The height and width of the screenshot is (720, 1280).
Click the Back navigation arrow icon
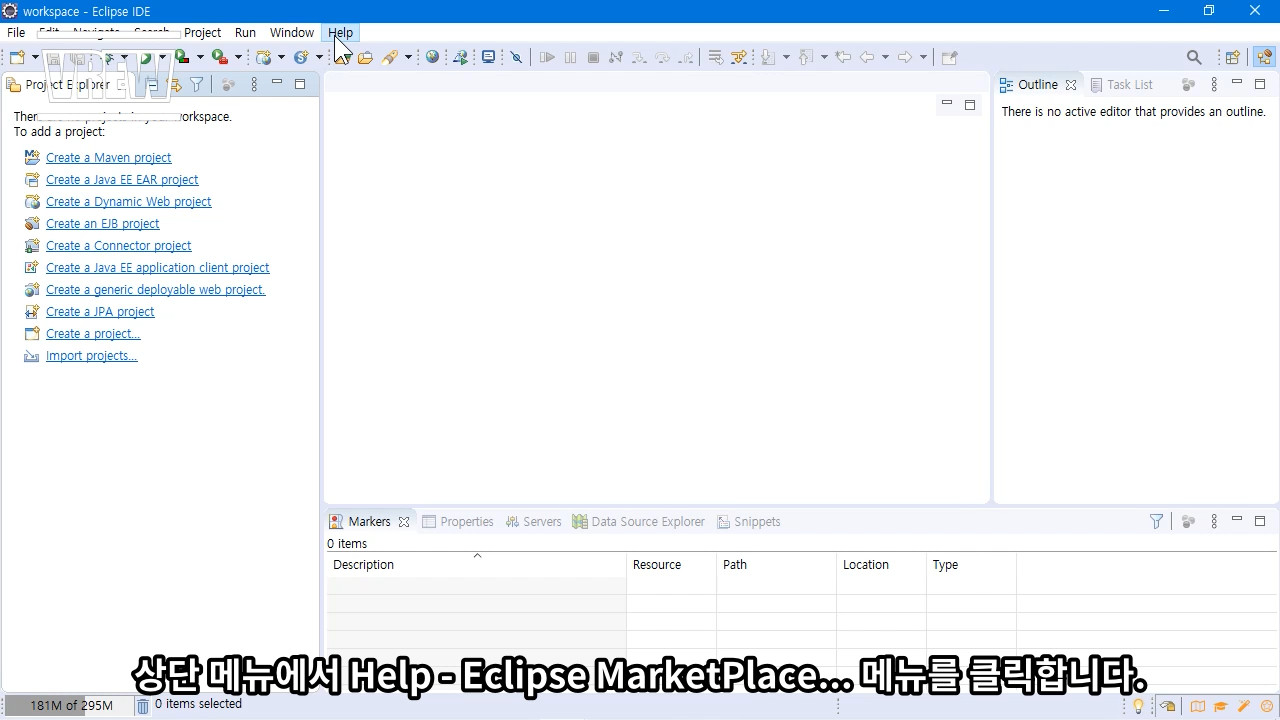867,57
